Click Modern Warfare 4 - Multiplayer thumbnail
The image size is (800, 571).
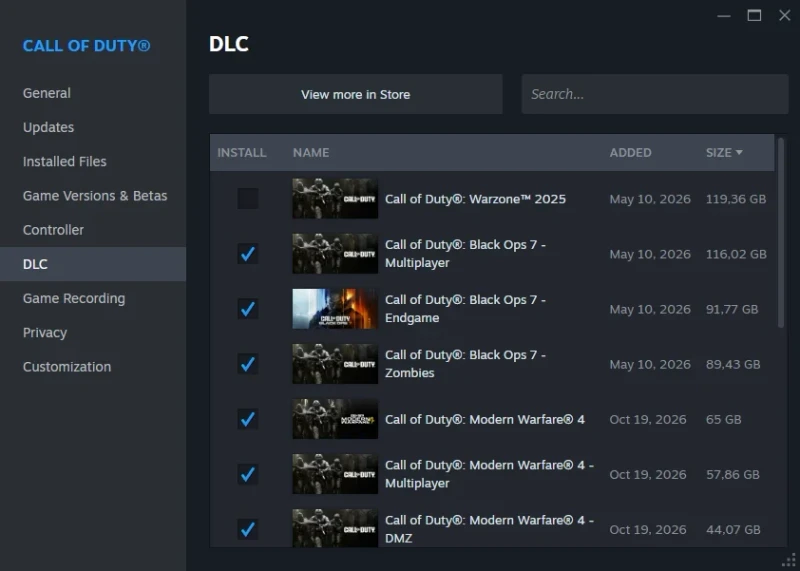[x=335, y=474]
